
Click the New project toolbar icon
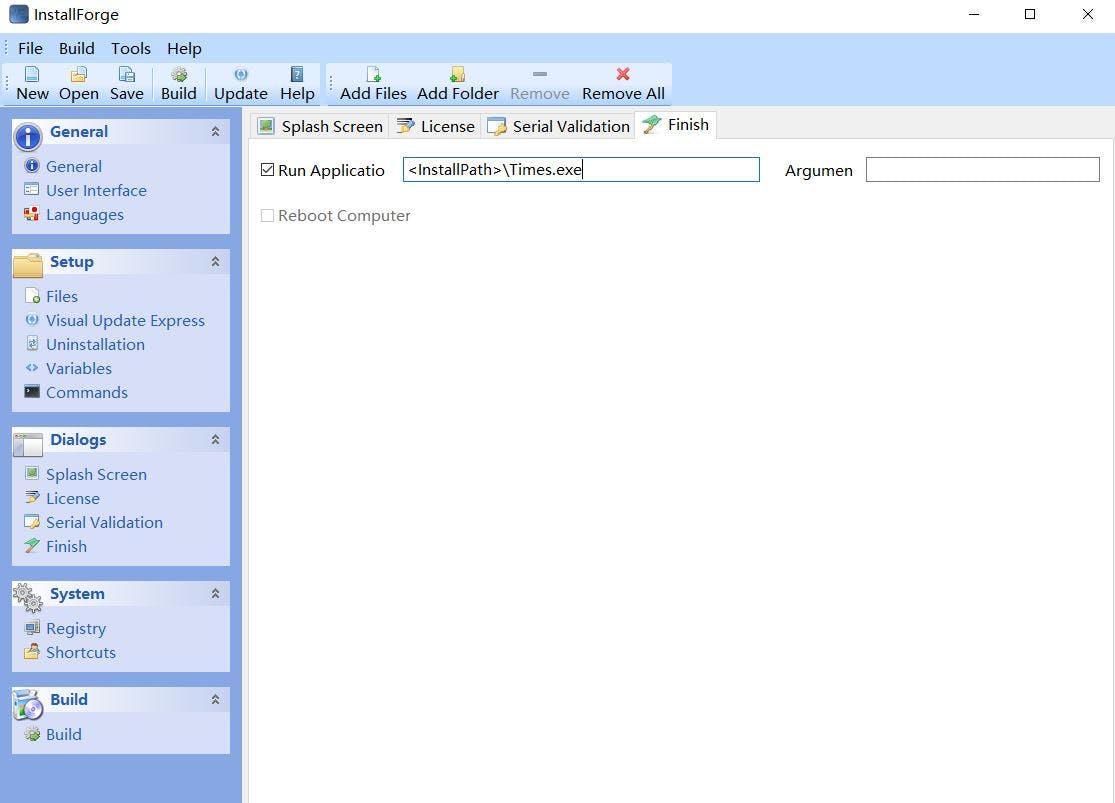click(x=32, y=74)
